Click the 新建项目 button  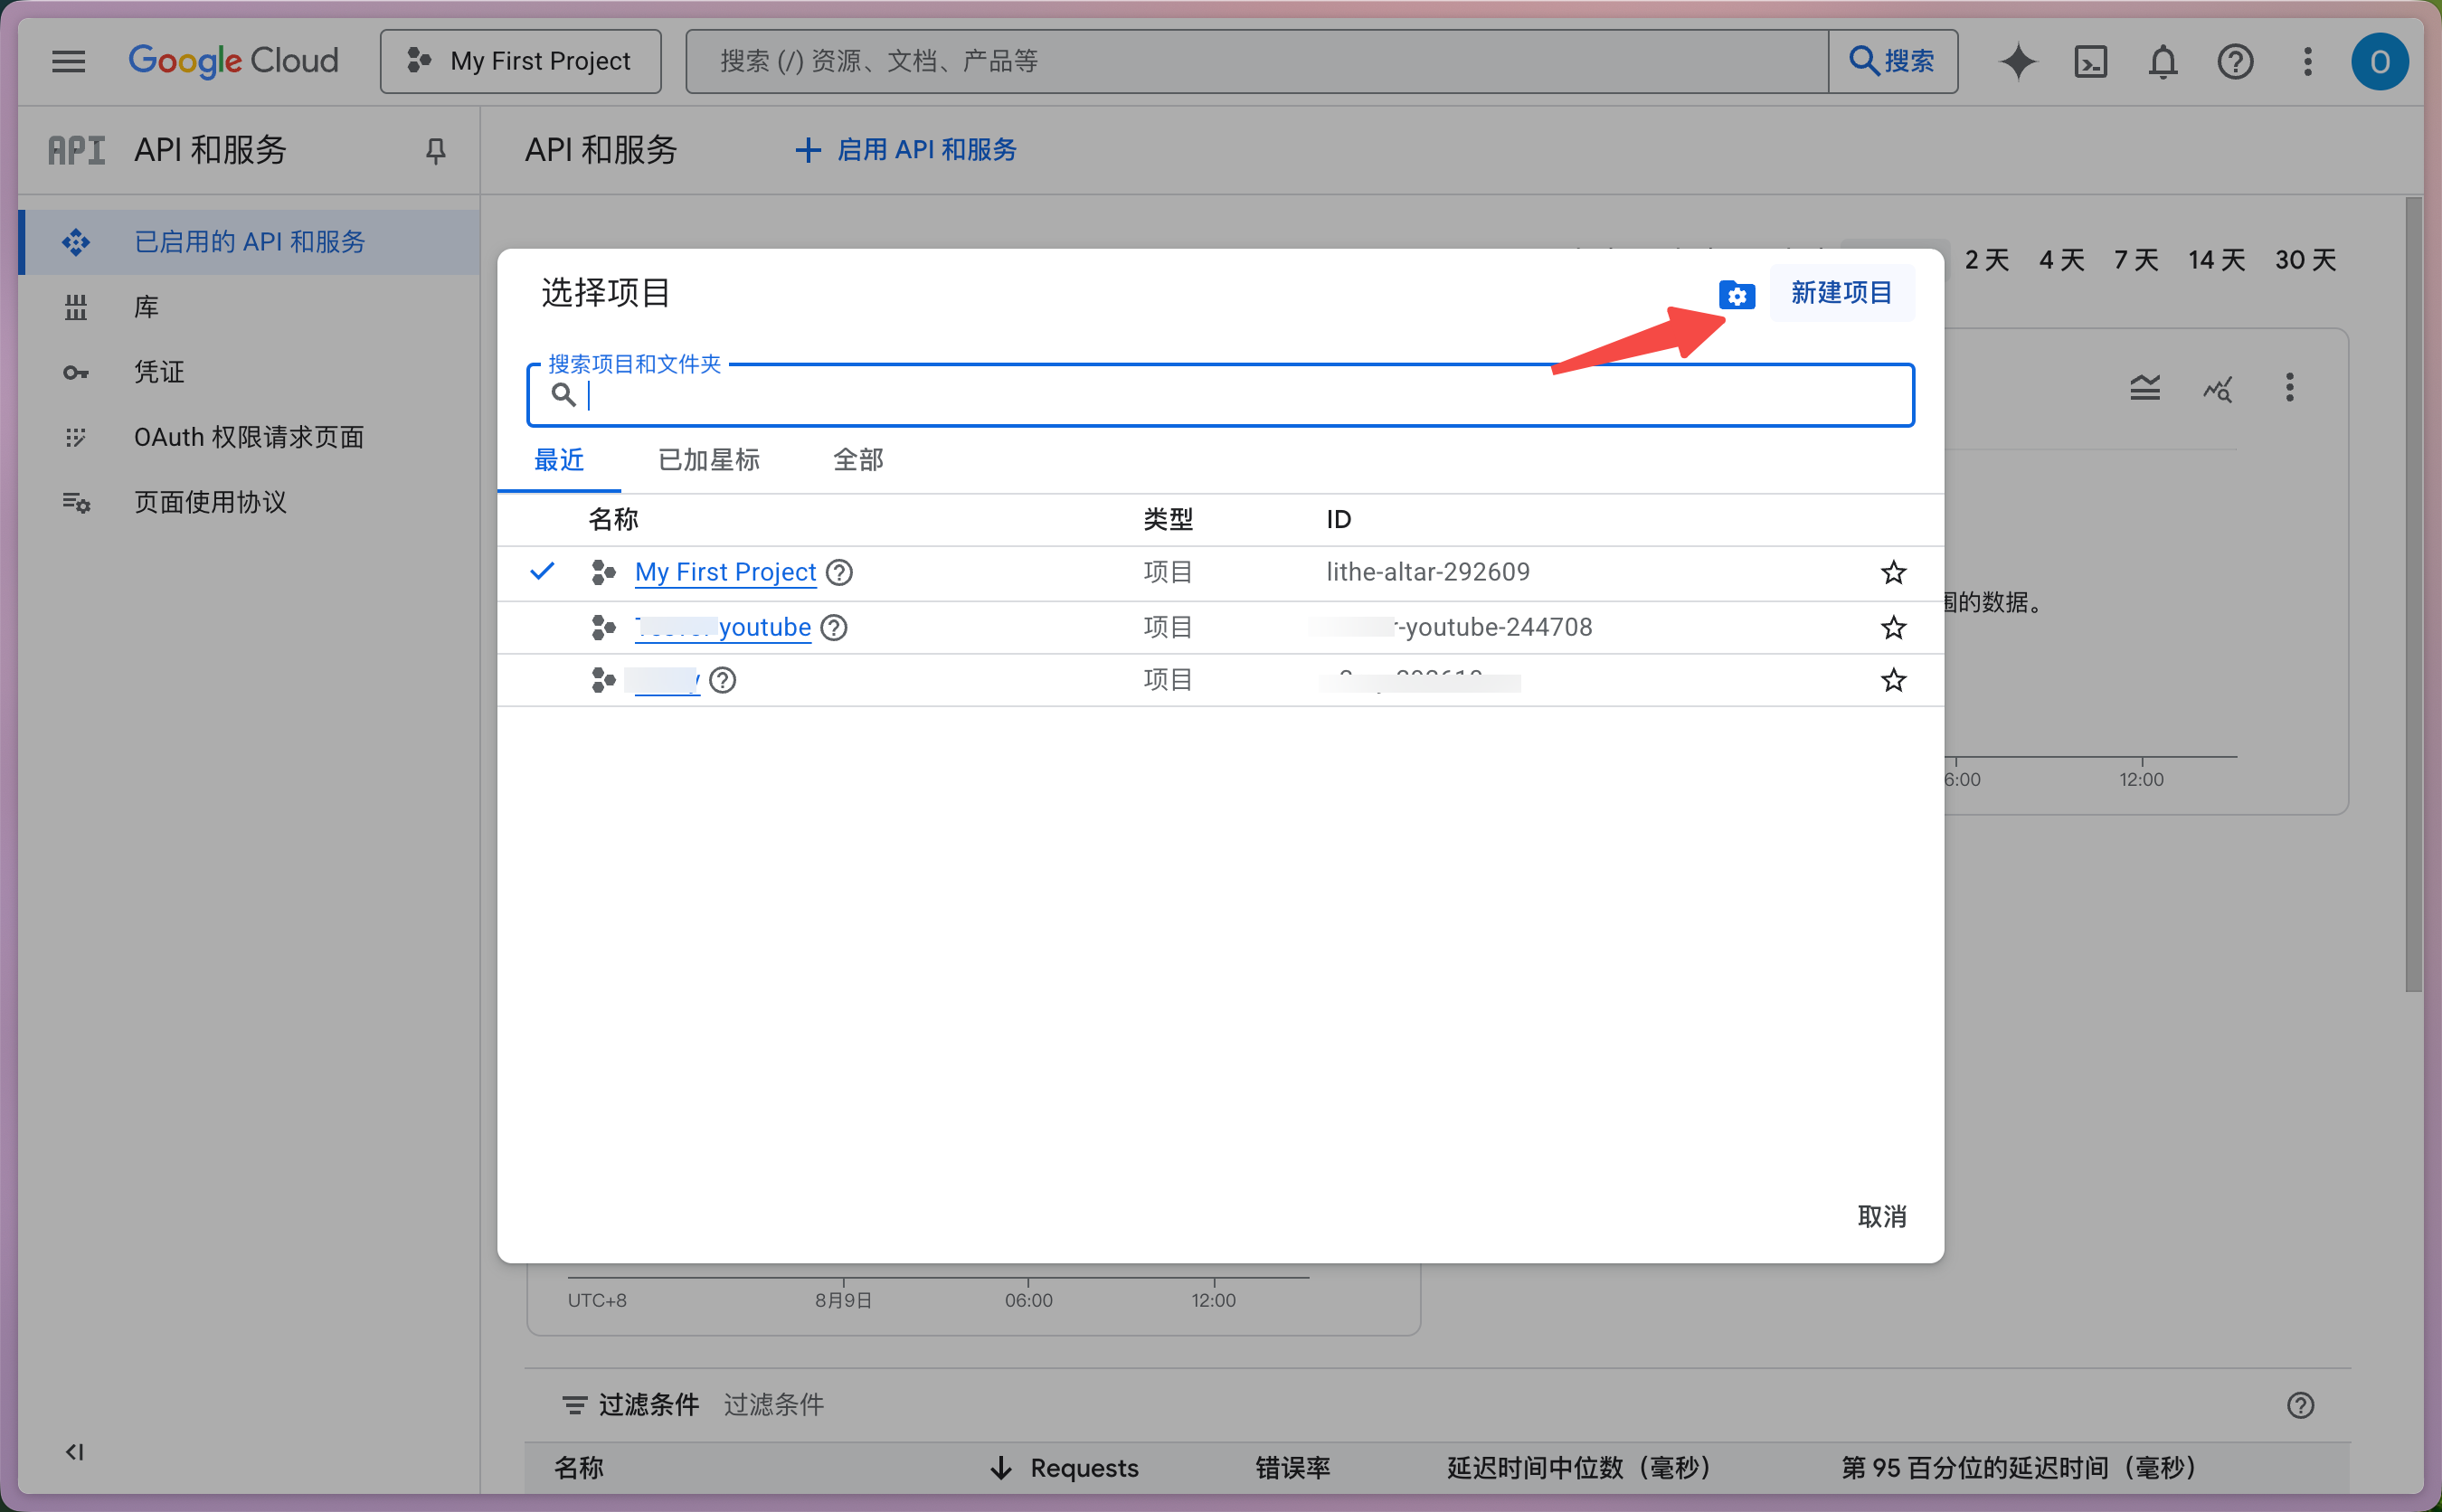coord(1841,293)
